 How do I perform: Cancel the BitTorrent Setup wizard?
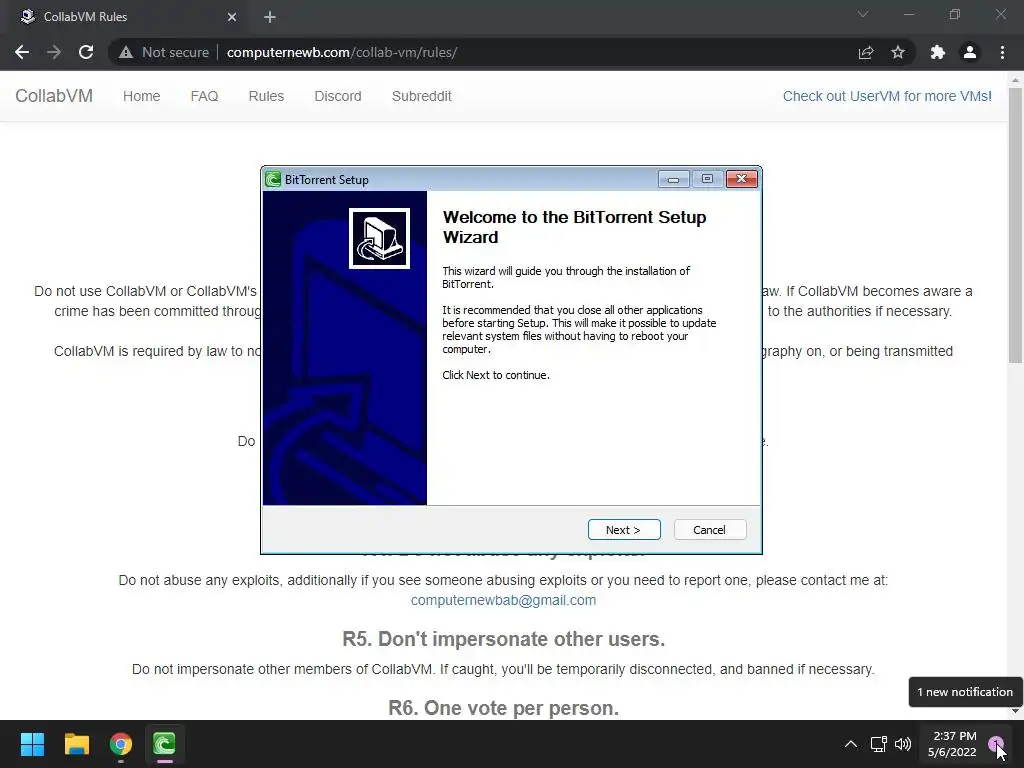point(709,530)
